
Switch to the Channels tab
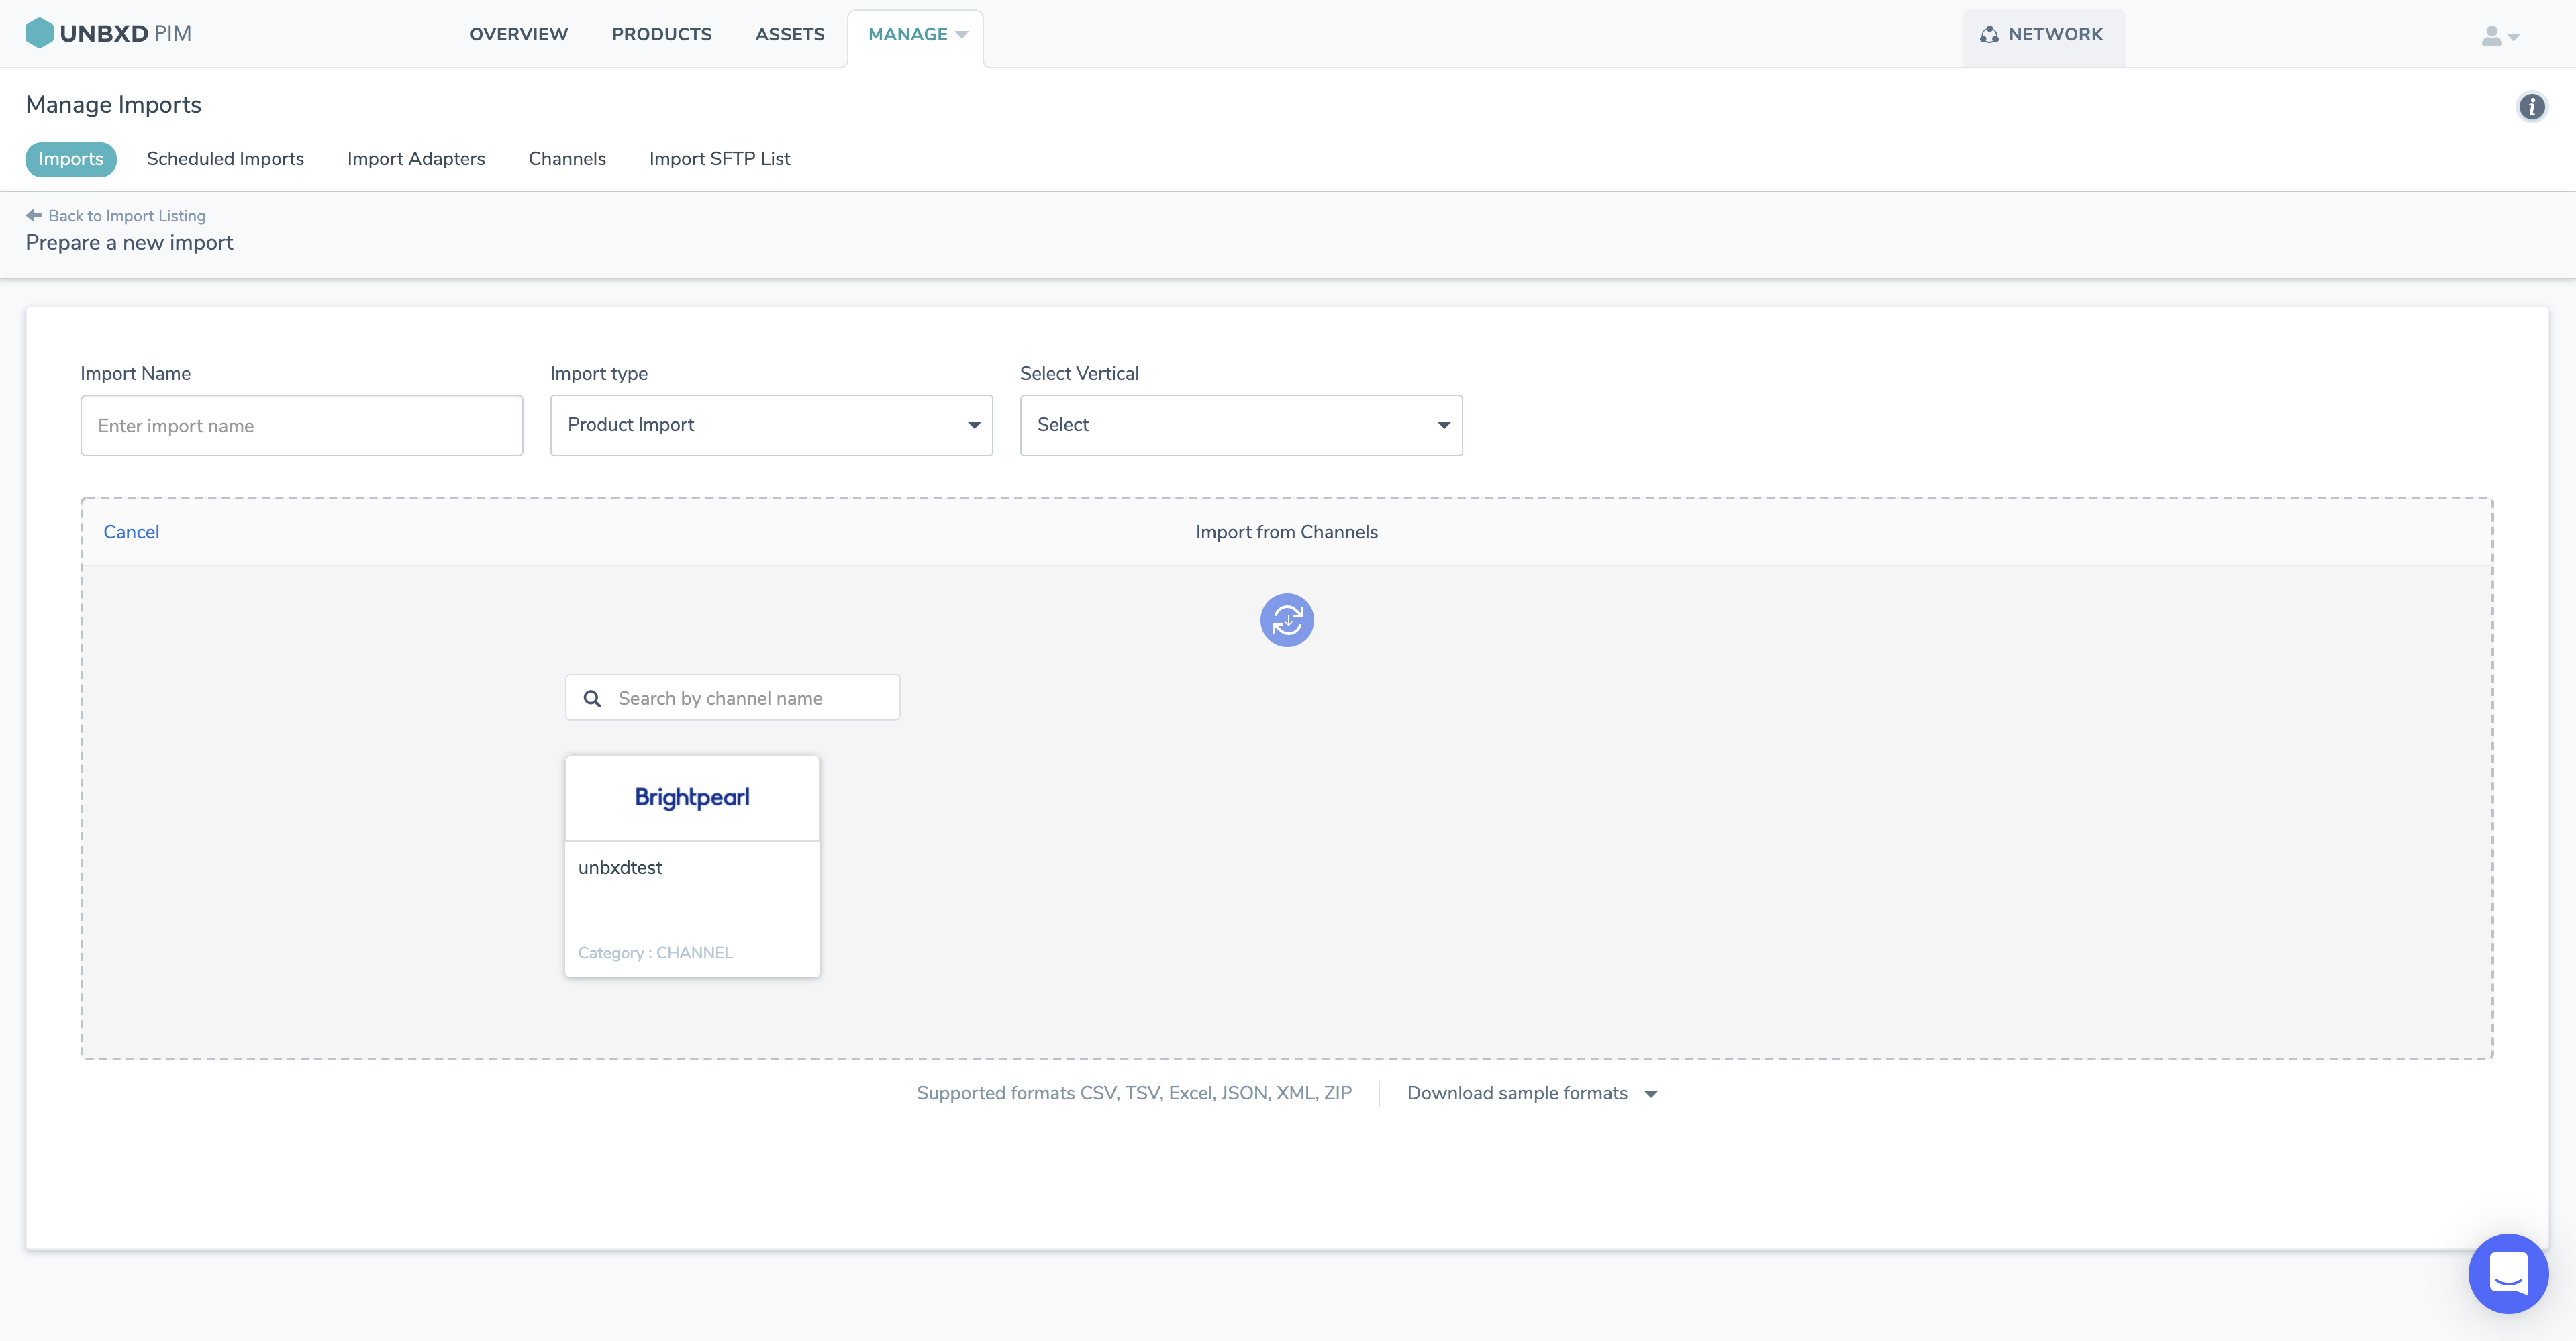point(567,159)
